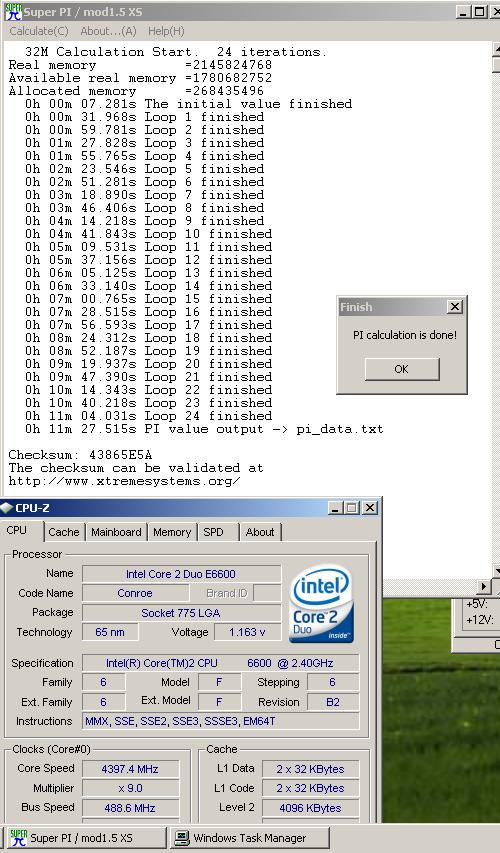
Task: Click the xtremesystems.org URL text
Action: [x=125, y=481]
